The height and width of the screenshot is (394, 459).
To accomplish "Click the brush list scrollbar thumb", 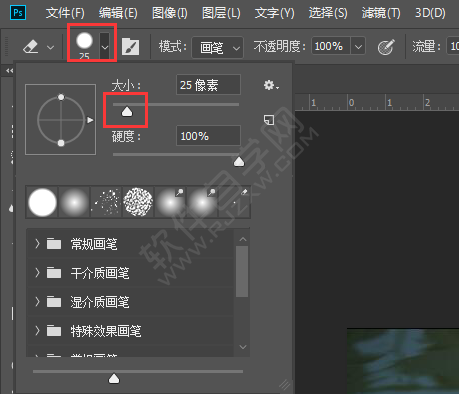I will pyautogui.click(x=242, y=271).
